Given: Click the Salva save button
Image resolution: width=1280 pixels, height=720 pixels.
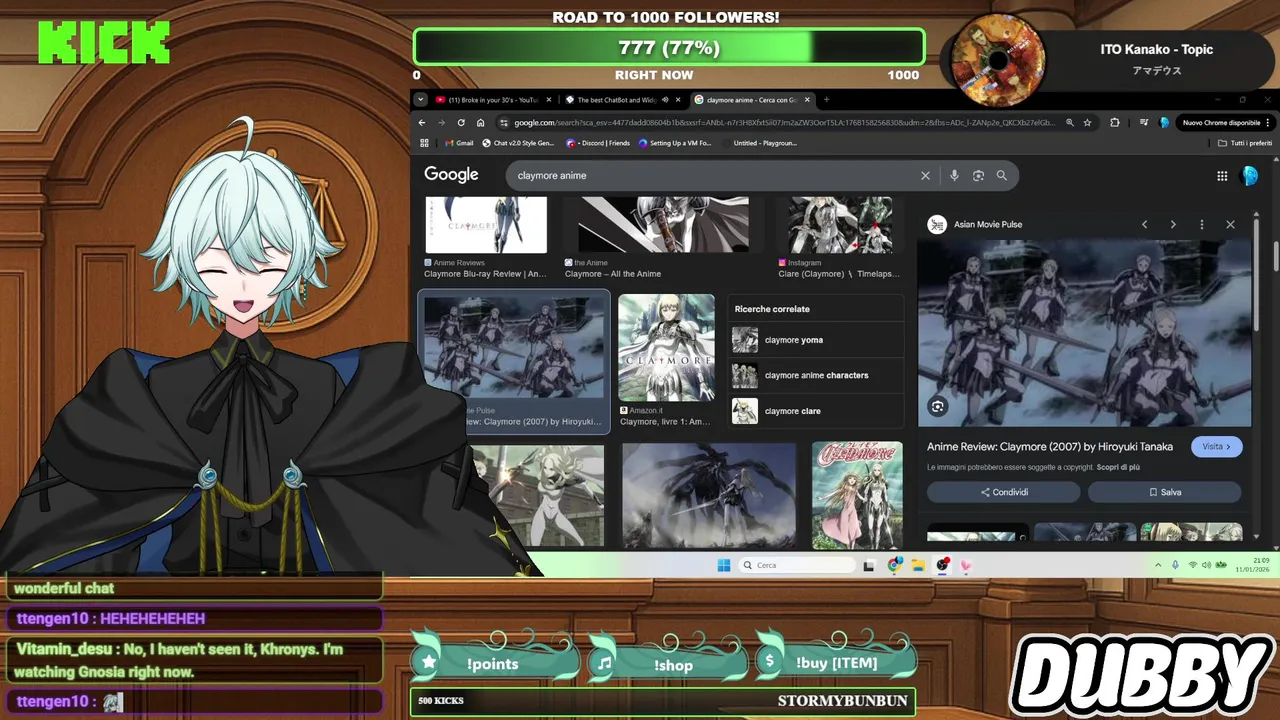Looking at the screenshot, I should coord(1165,492).
